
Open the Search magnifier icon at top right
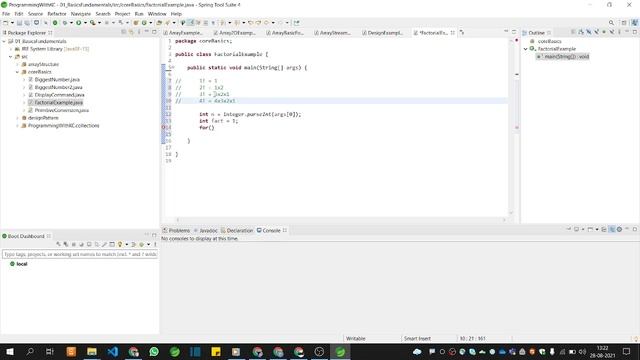click(x=611, y=23)
